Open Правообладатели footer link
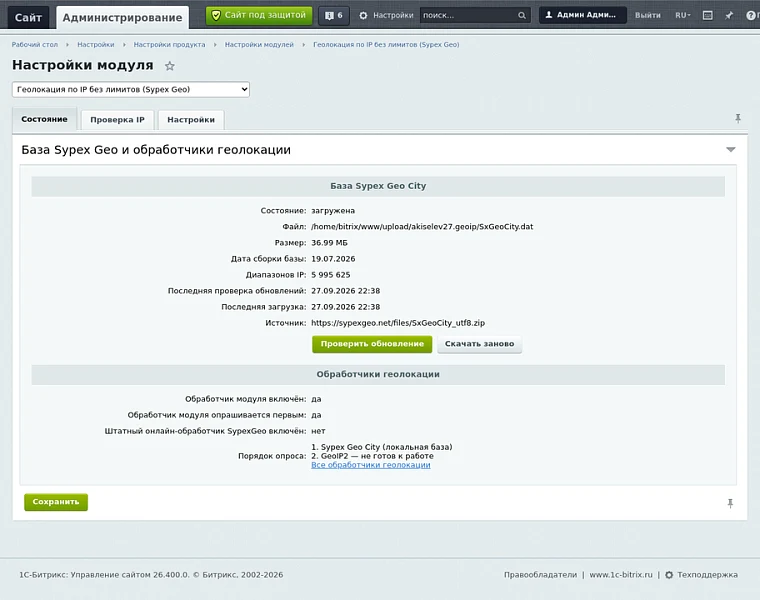Image resolution: width=760 pixels, height=600 pixels. 540,575
